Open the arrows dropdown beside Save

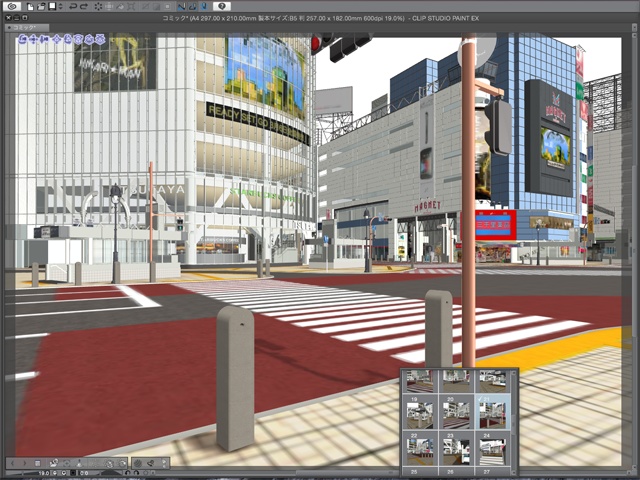[x=60, y=6]
